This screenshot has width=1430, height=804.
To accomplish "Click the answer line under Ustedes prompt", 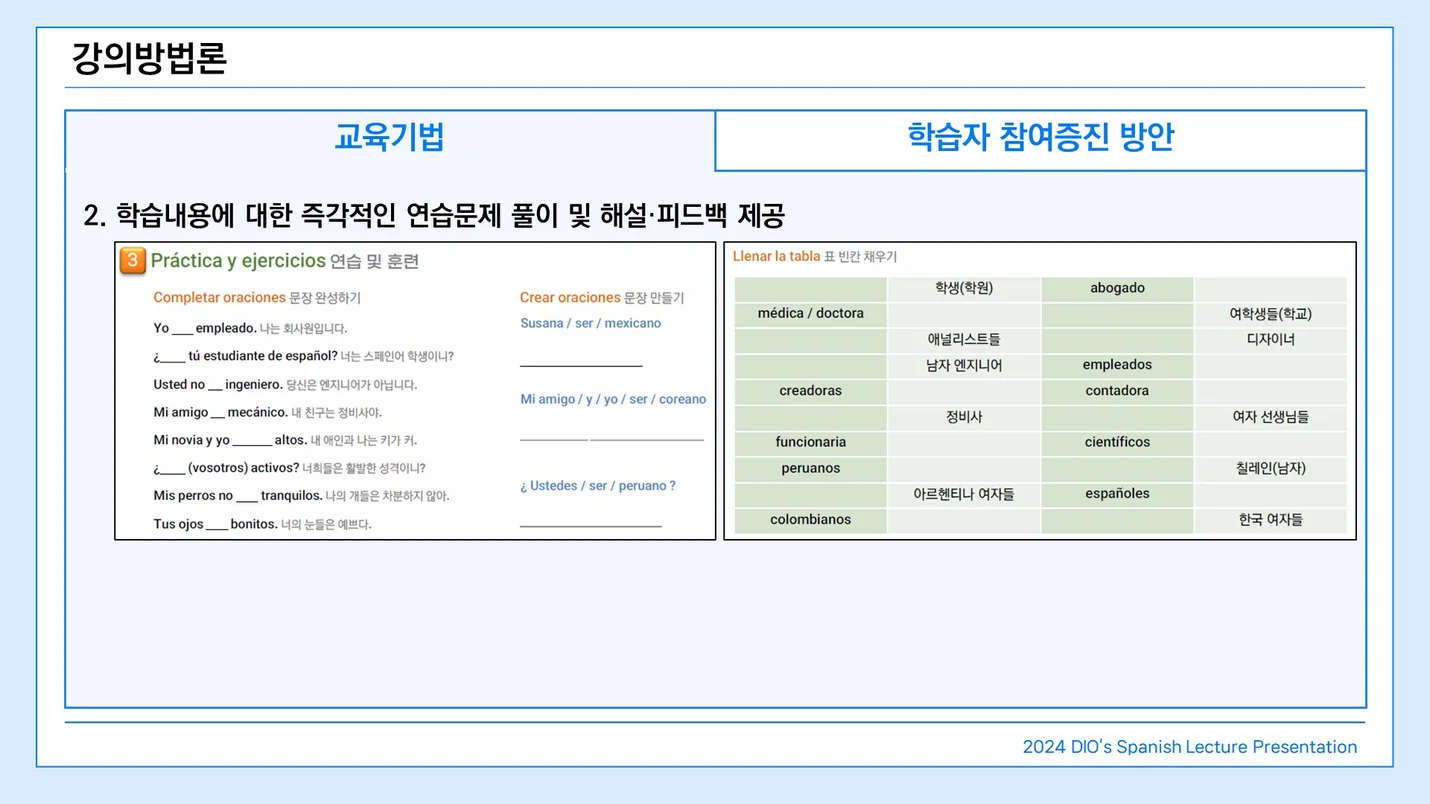I will tap(590, 525).
